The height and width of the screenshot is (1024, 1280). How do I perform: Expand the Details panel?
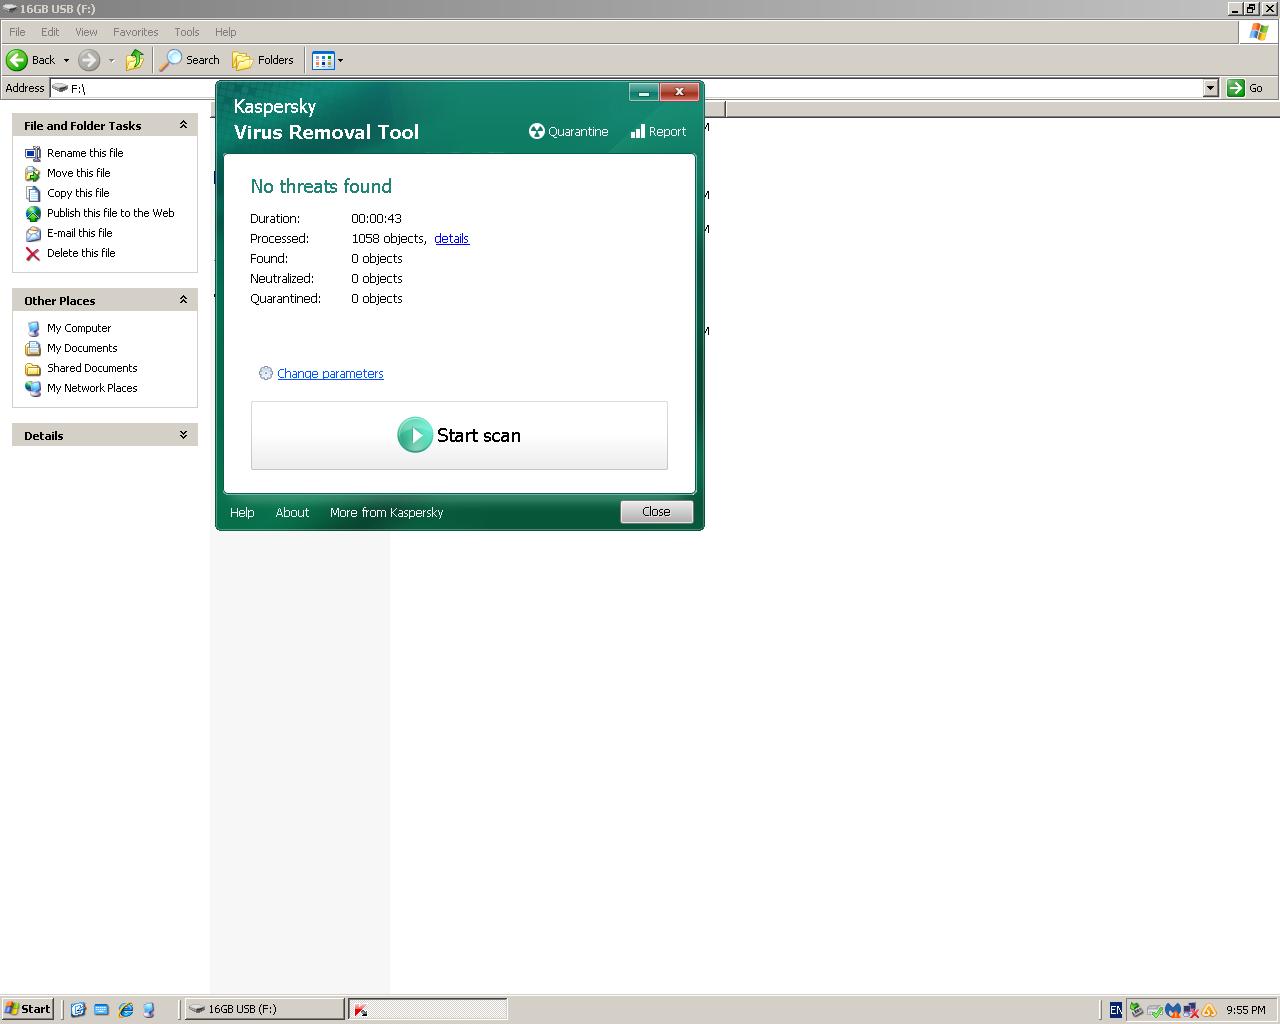click(183, 435)
